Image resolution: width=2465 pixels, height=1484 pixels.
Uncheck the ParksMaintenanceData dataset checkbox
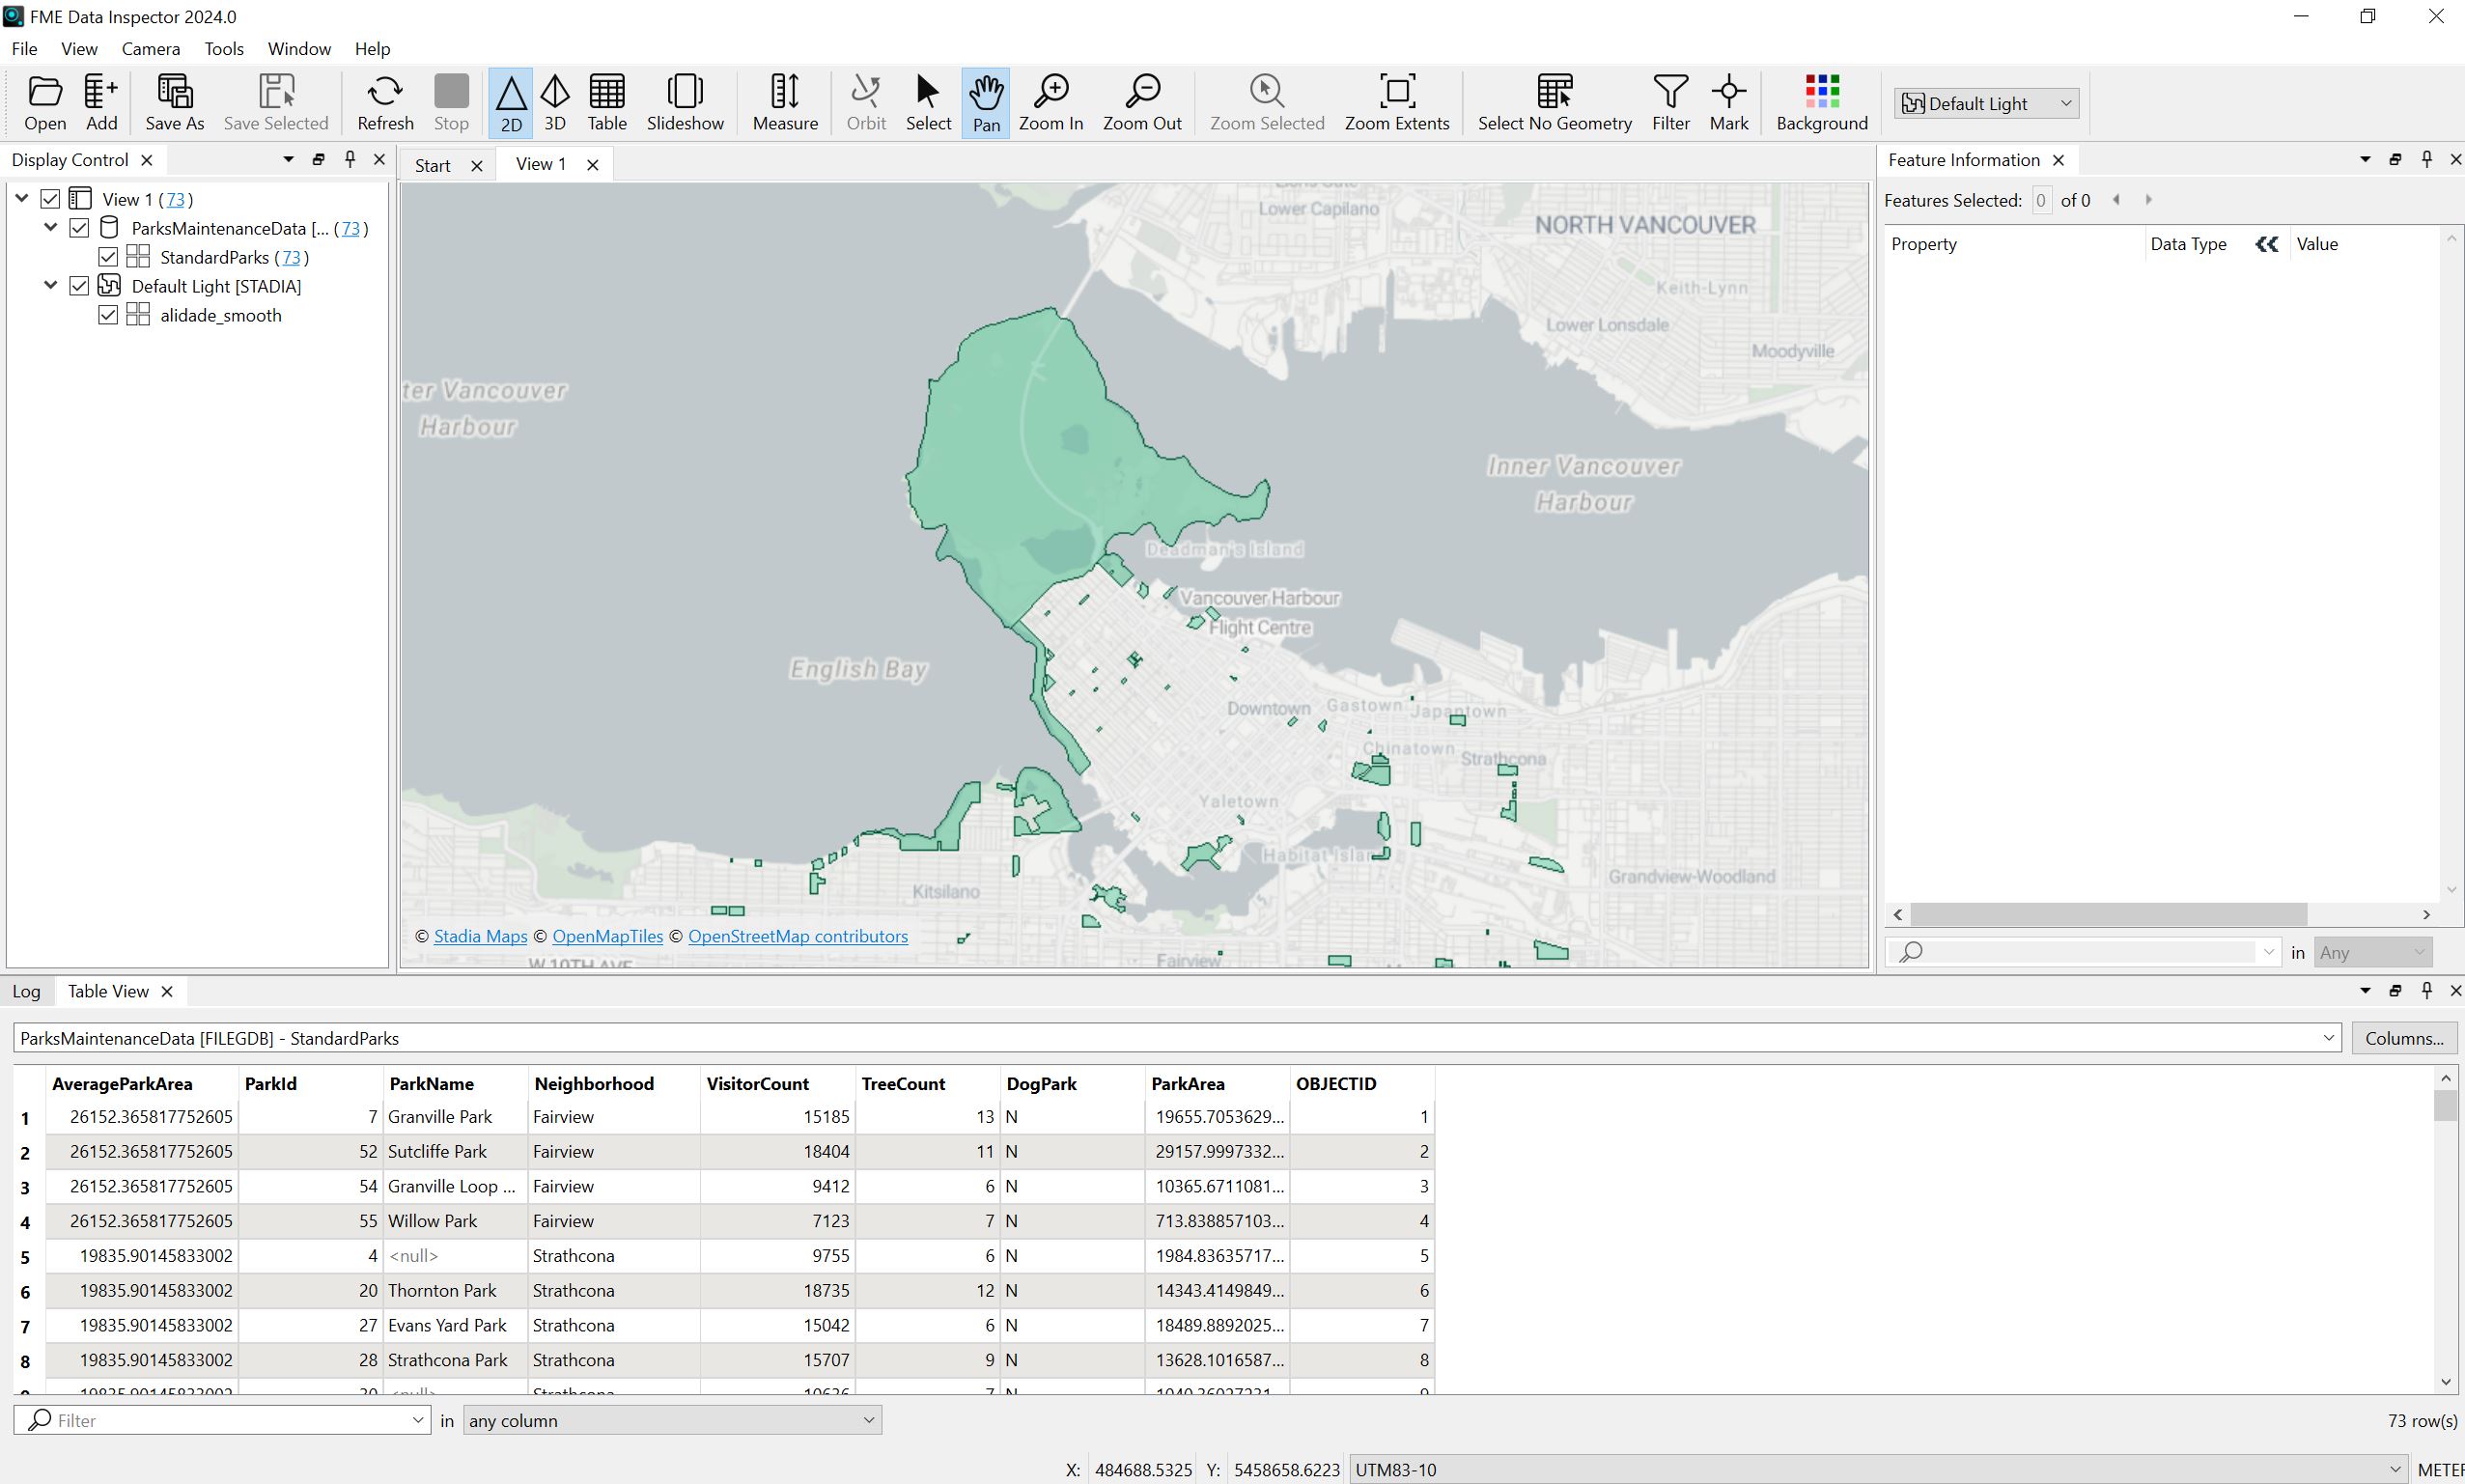80,228
